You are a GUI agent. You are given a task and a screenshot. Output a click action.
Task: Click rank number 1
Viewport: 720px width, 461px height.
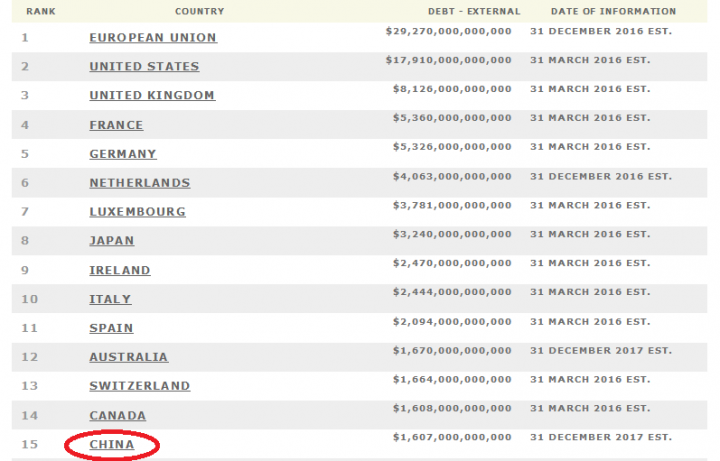(25, 38)
